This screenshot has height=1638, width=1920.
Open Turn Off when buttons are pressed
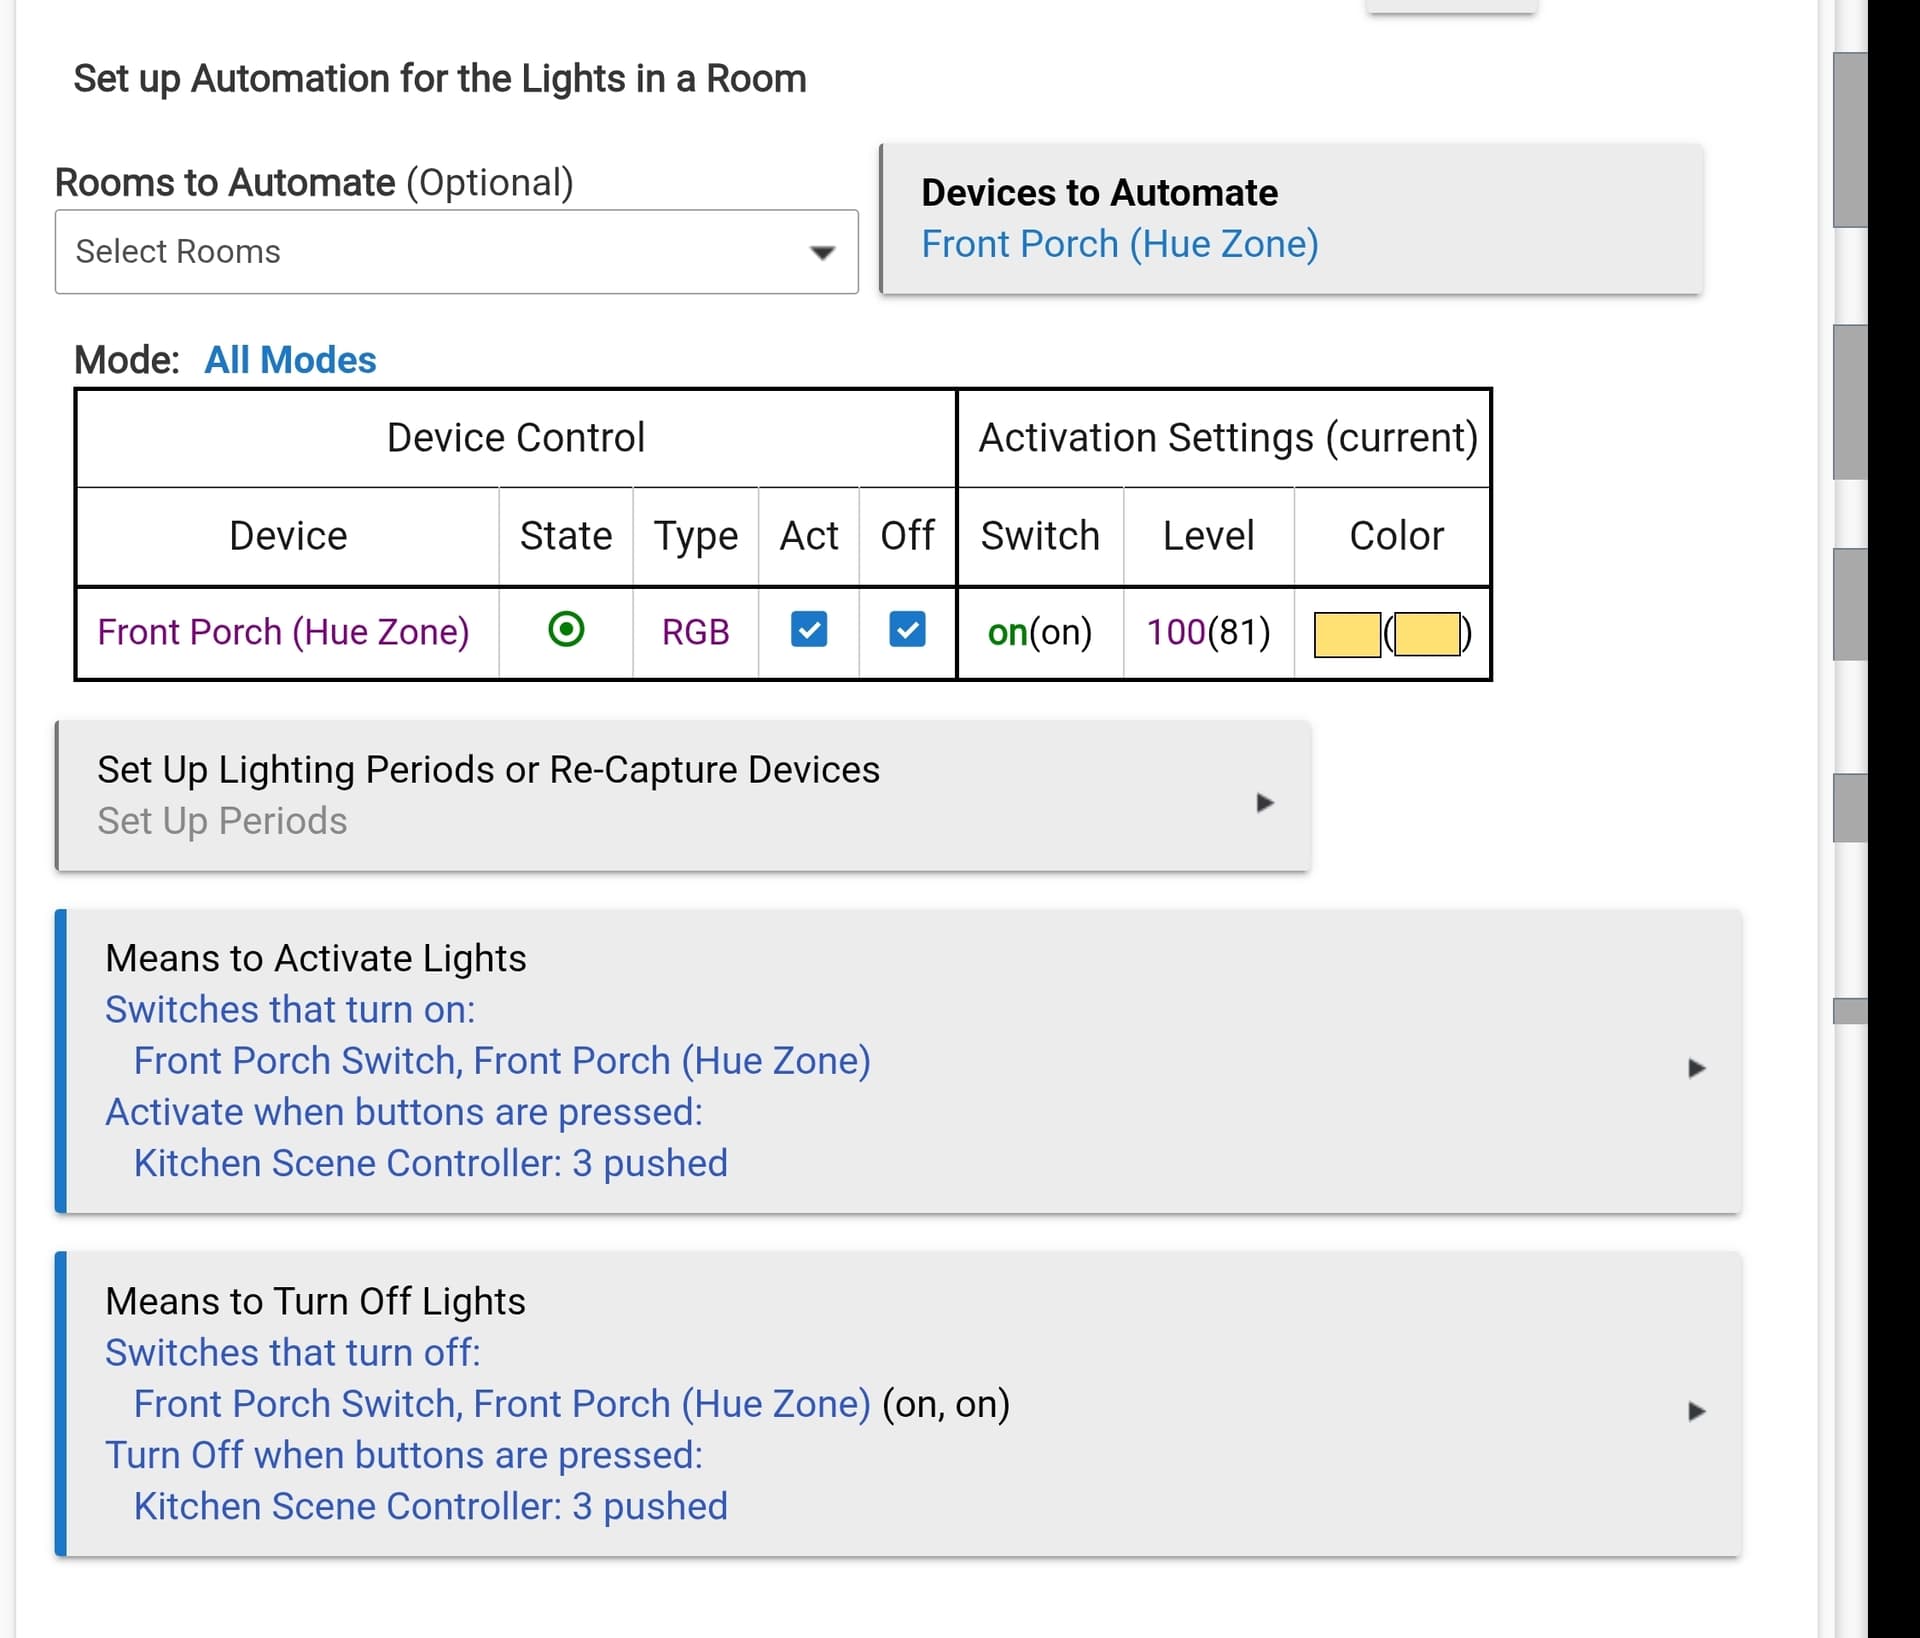coord(404,1455)
